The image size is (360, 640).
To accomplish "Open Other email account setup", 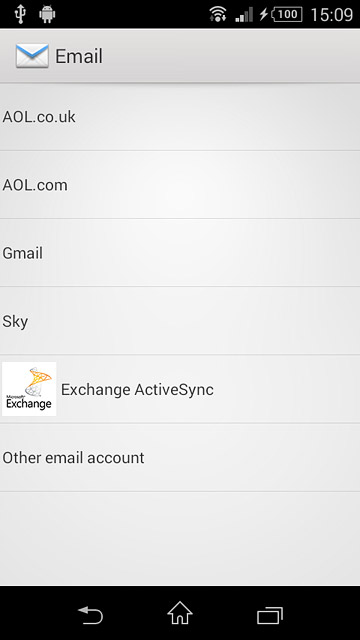I will (180, 457).
